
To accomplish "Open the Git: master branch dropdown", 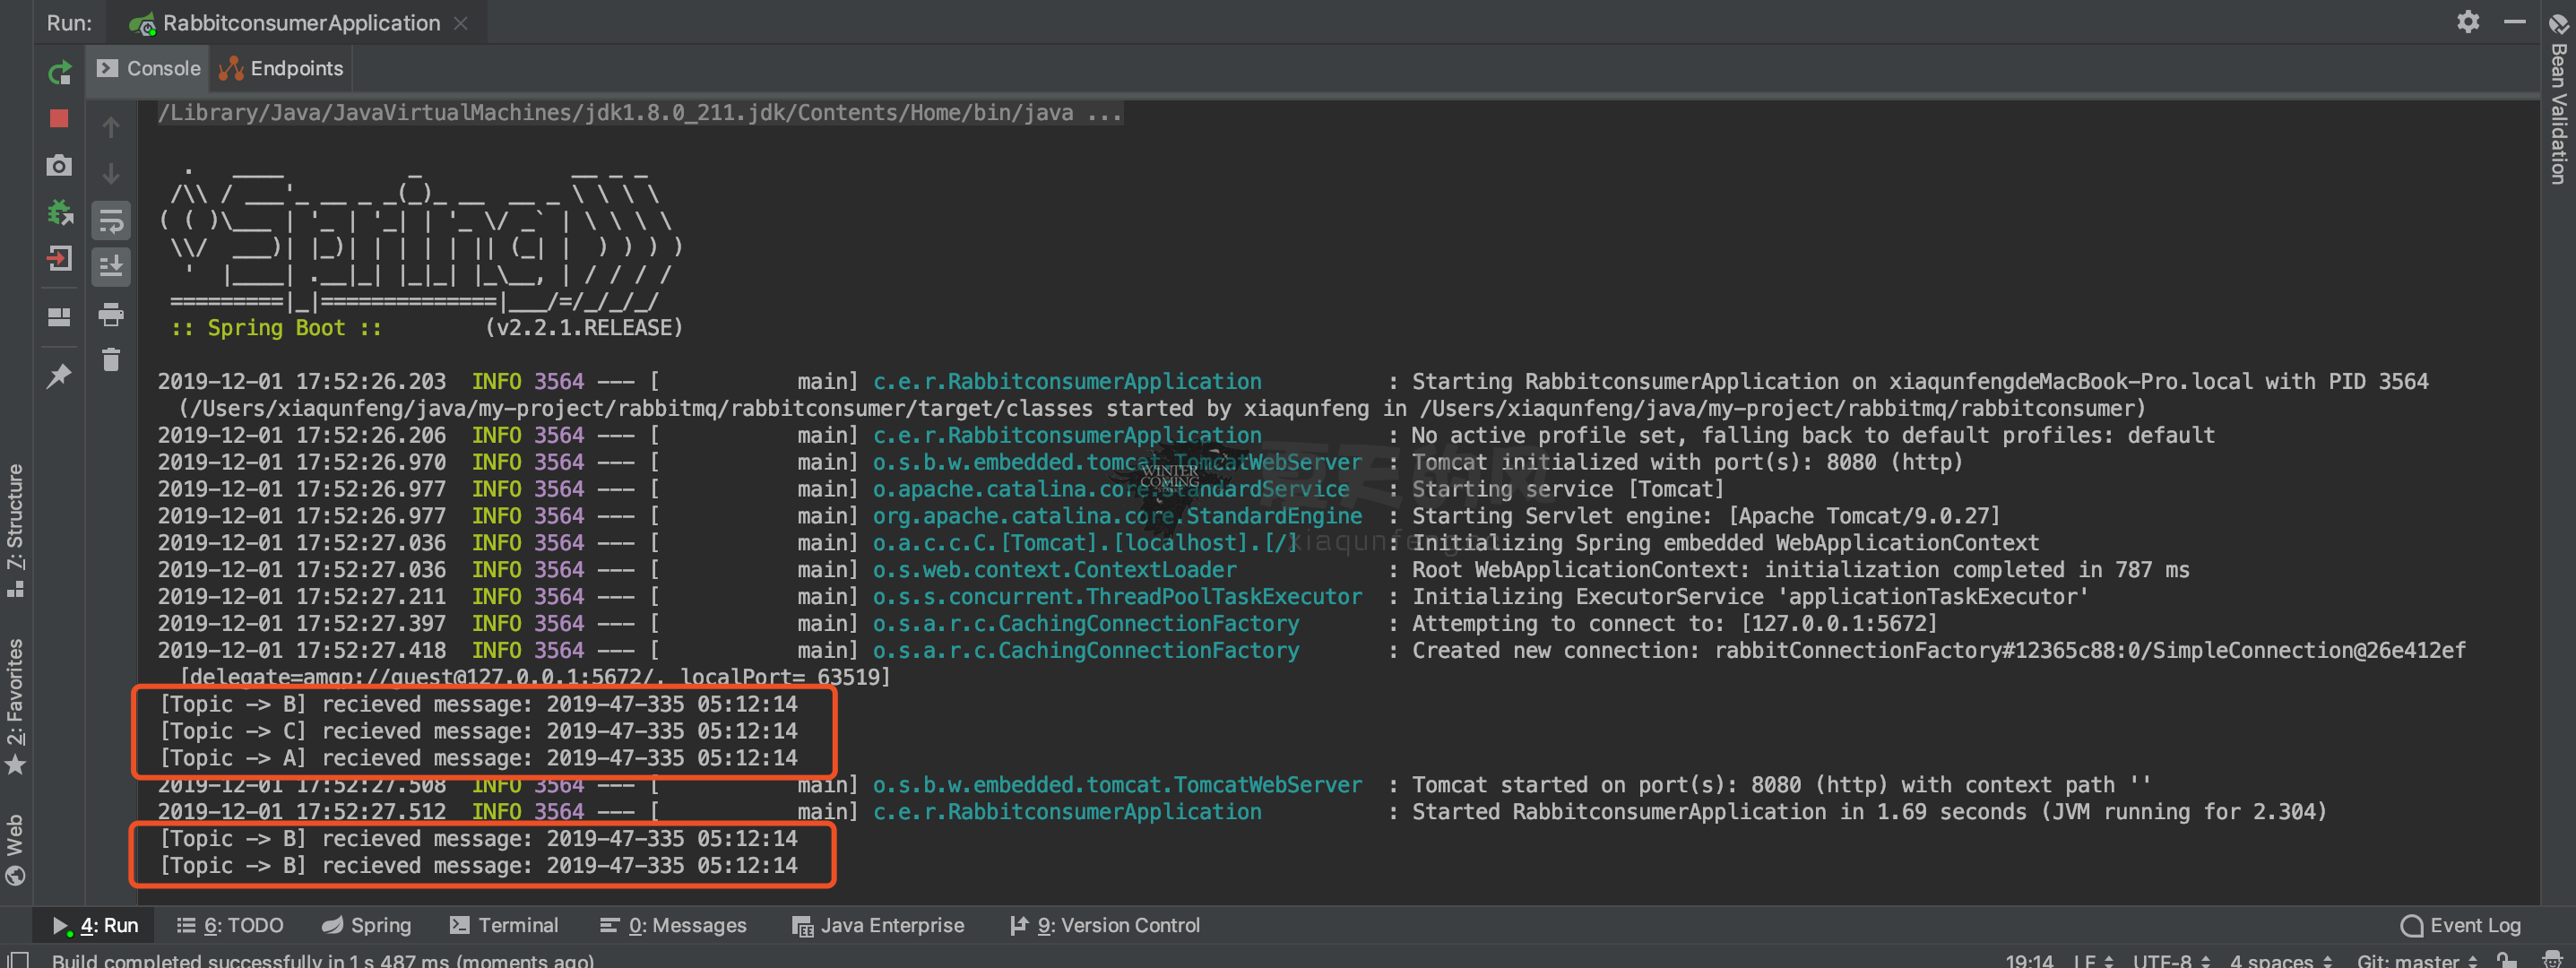I will tap(2415, 960).
